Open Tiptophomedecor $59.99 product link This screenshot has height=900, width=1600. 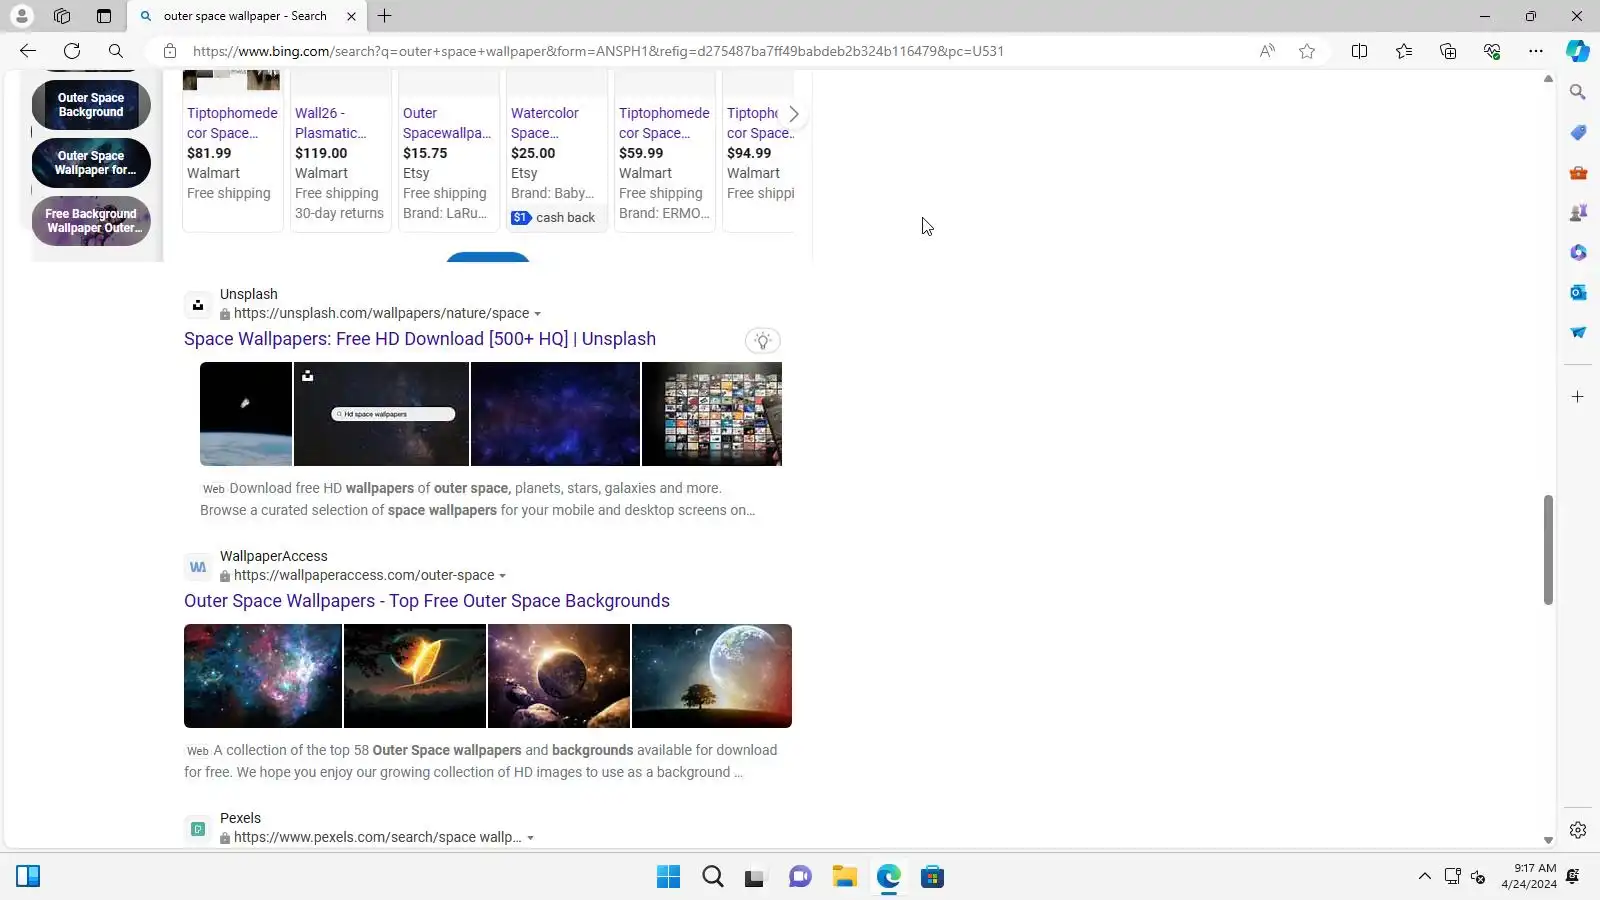click(664, 123)
